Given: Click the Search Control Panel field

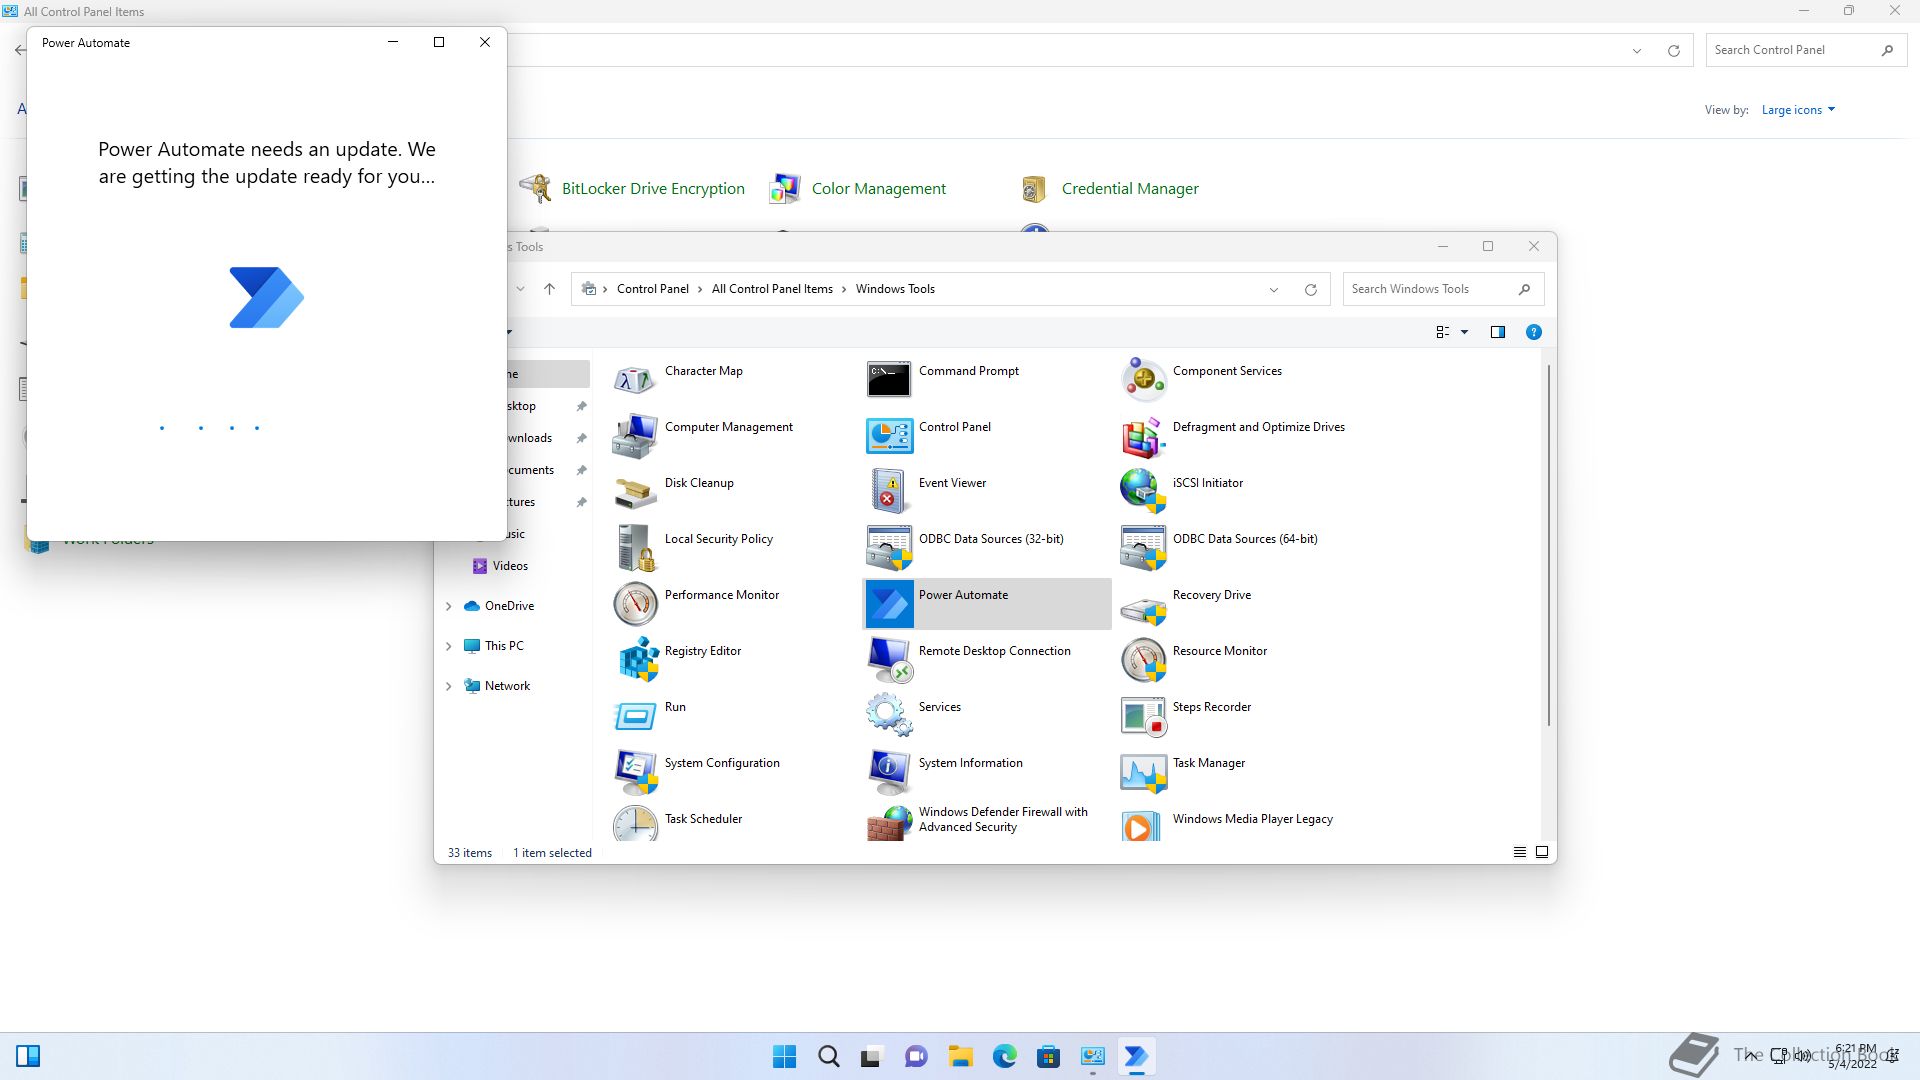Looking at the screenshot, I should [1805, 50].
